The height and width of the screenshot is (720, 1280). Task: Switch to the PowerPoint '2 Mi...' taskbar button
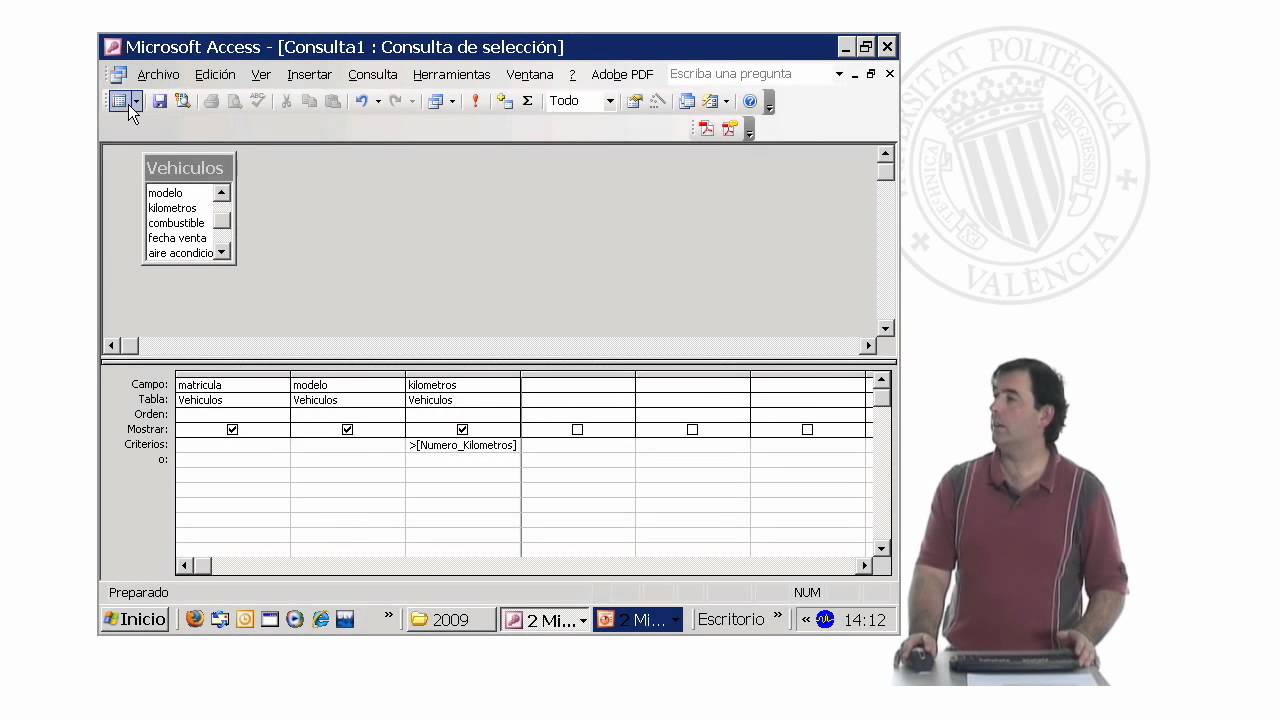tap(638, 620)
